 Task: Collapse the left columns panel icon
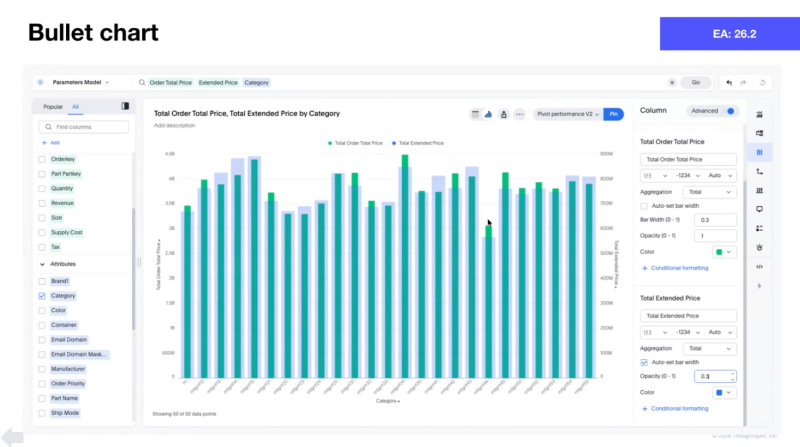click(x=125, y=105)
